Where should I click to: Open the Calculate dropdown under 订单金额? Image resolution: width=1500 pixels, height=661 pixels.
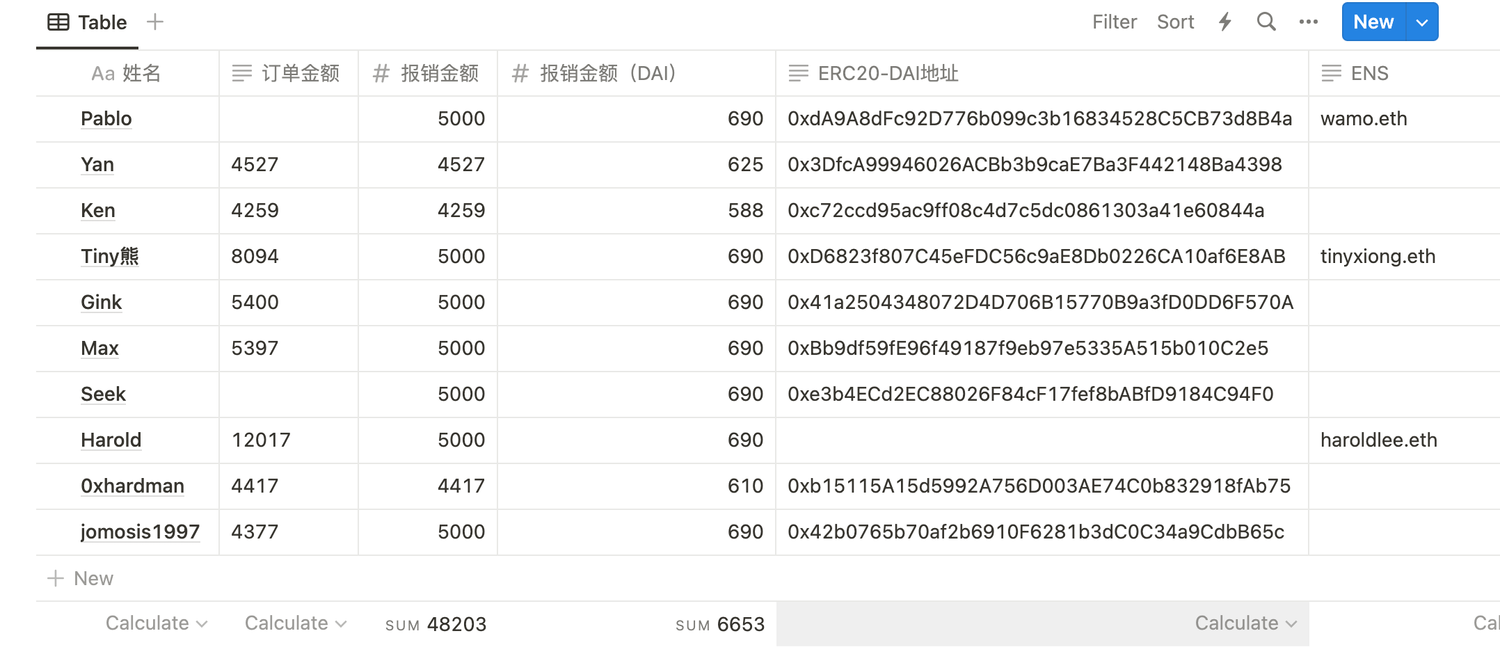tap(294, 622)
